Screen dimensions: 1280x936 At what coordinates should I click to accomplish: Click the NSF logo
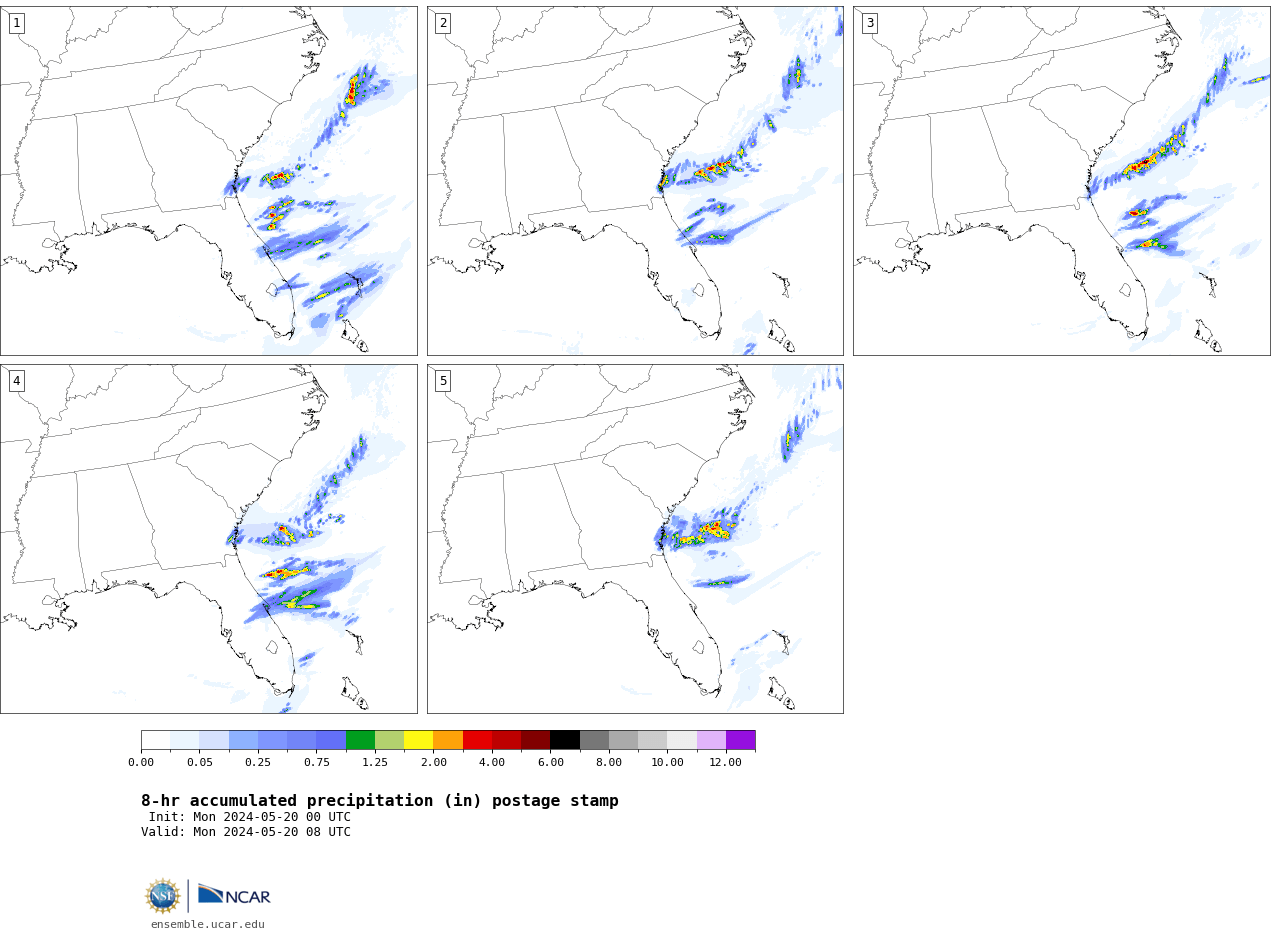[x=163, y=896]
